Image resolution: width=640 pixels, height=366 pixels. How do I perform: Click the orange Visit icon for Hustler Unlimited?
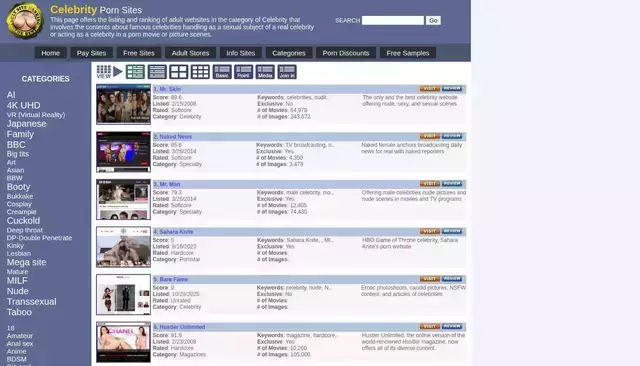tap(430, 326)
